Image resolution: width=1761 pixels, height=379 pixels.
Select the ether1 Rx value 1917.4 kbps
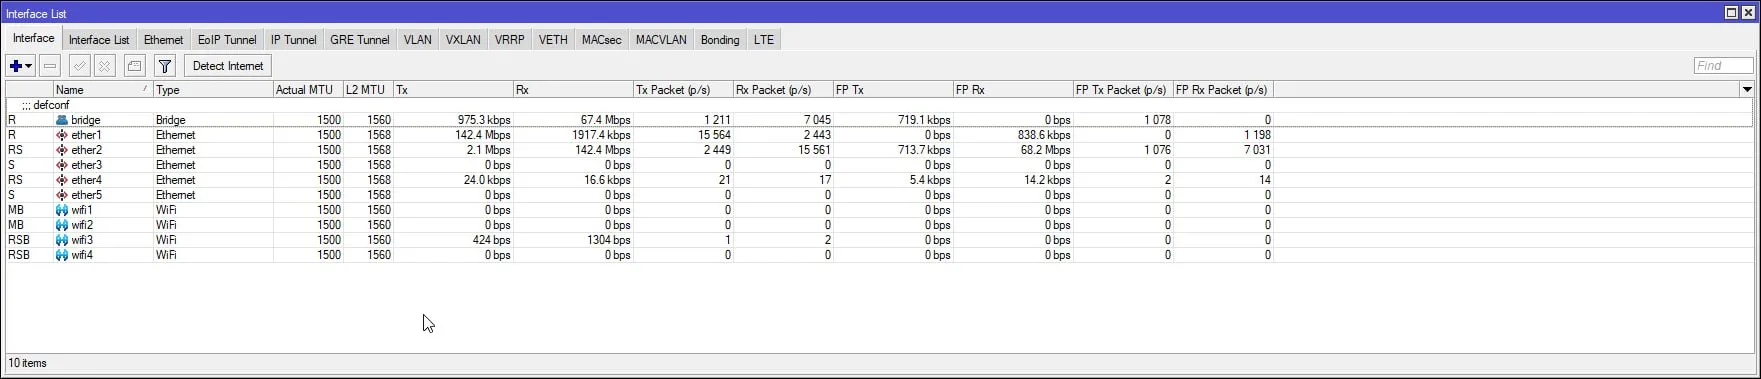(601, 135)
